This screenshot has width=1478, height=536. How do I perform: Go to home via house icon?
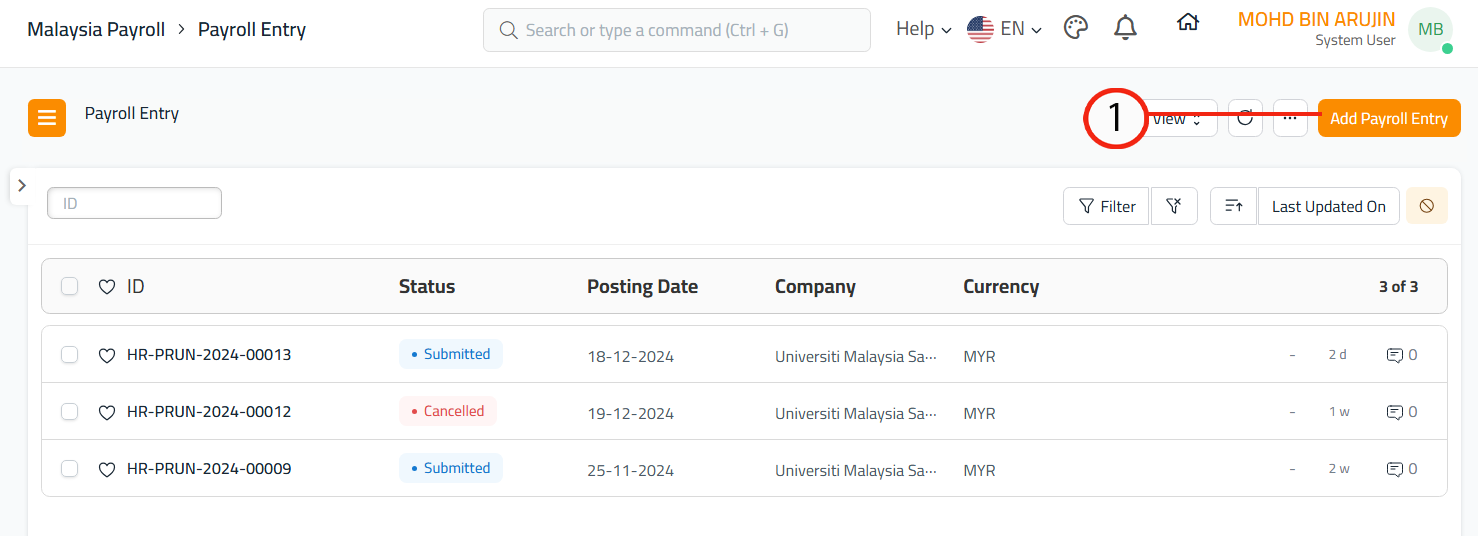click(1187, 23)
